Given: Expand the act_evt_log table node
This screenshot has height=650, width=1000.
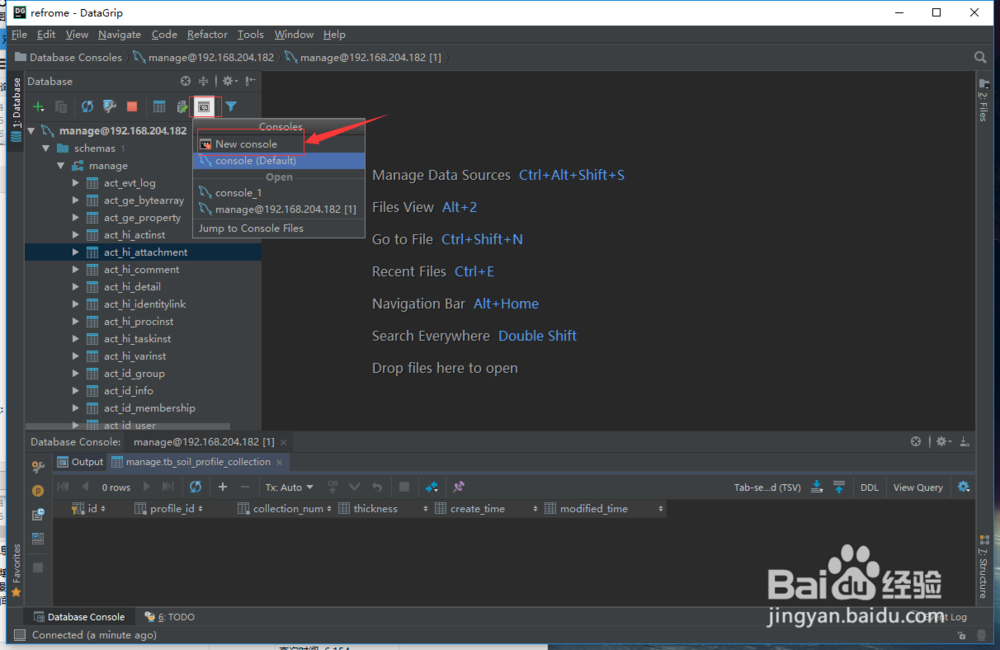Looking at the screenshot, I should [75, 183].
